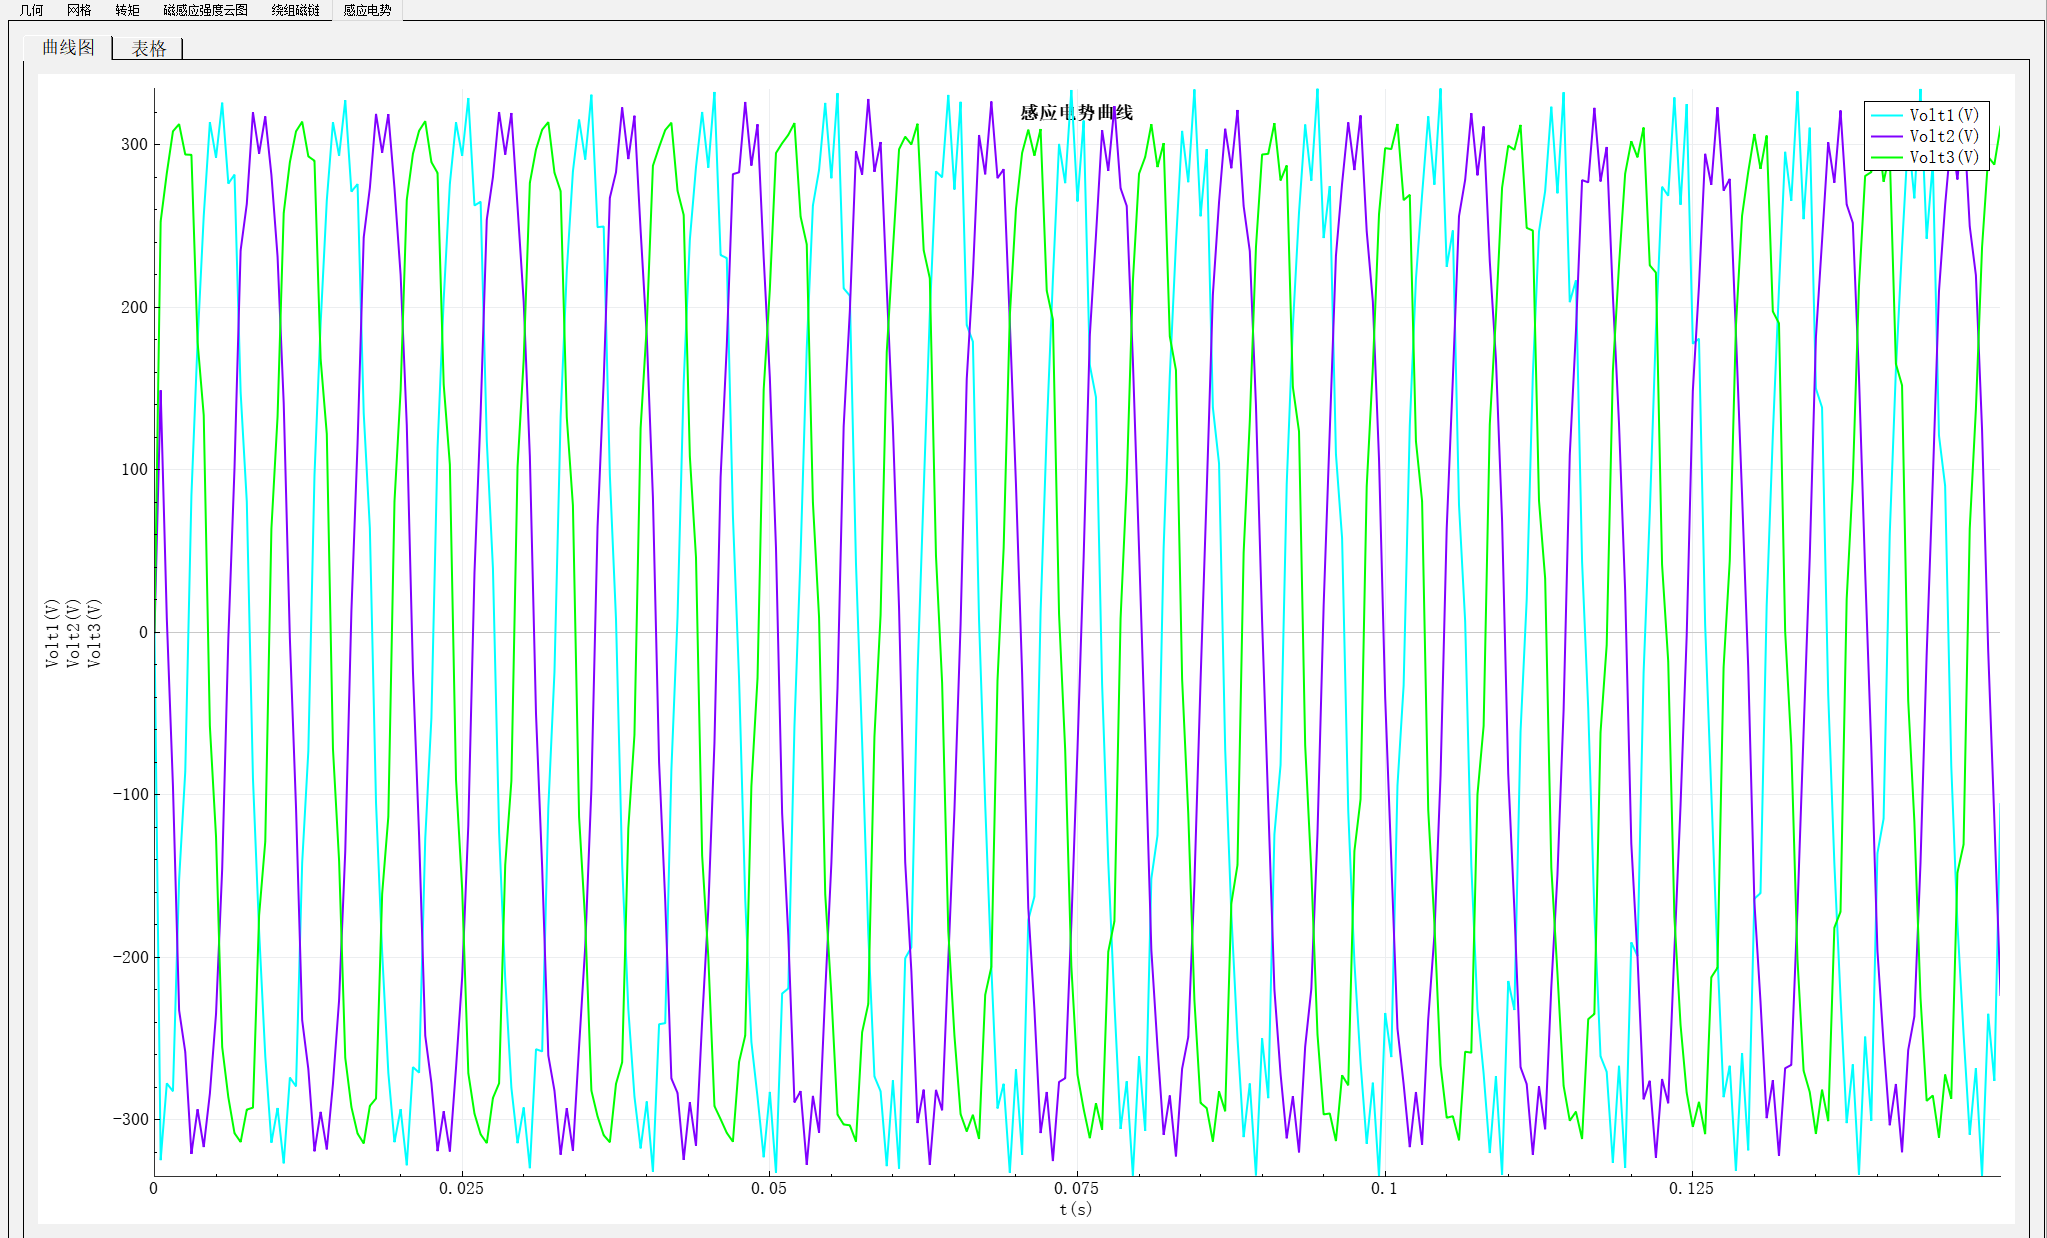Image resolution: width=2047 pixels, height=1238 pixels.
Task: Click the Volt1(V) legend entry
Action: tap(1944, 115)
